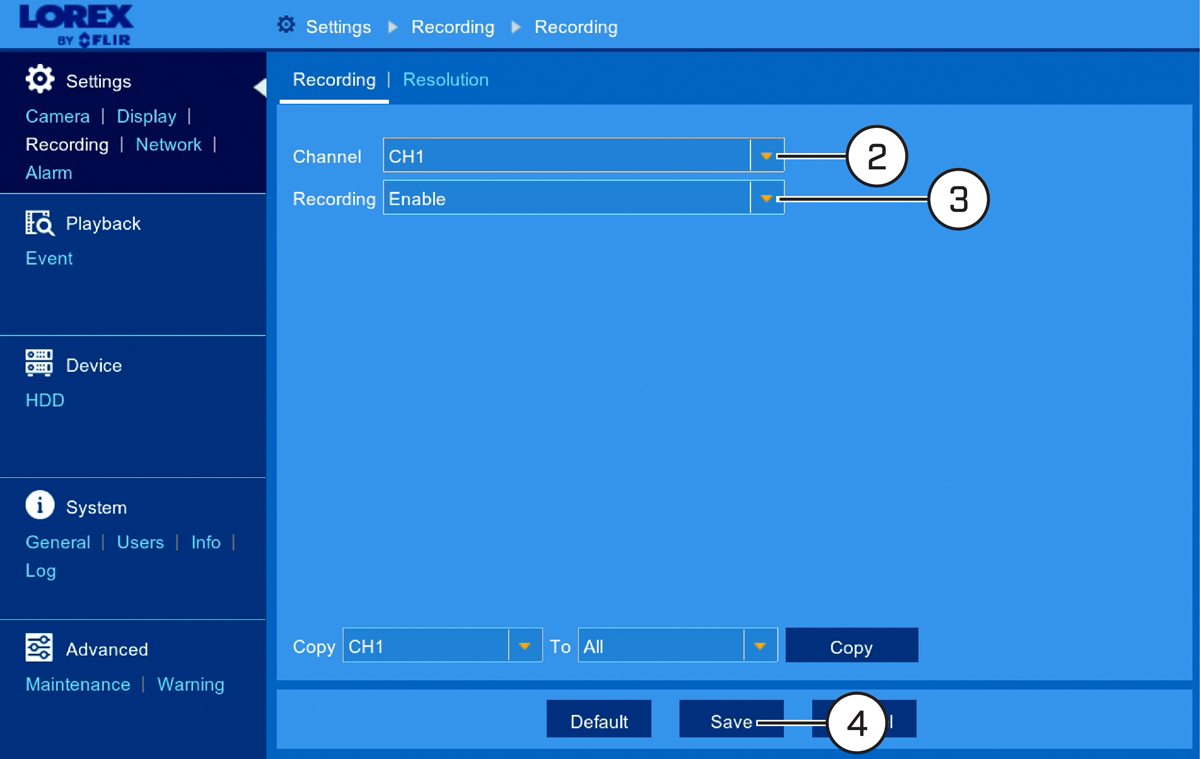
Task: Expand the Channel CH1 dropdown
Action: click(x=584, y=156)
